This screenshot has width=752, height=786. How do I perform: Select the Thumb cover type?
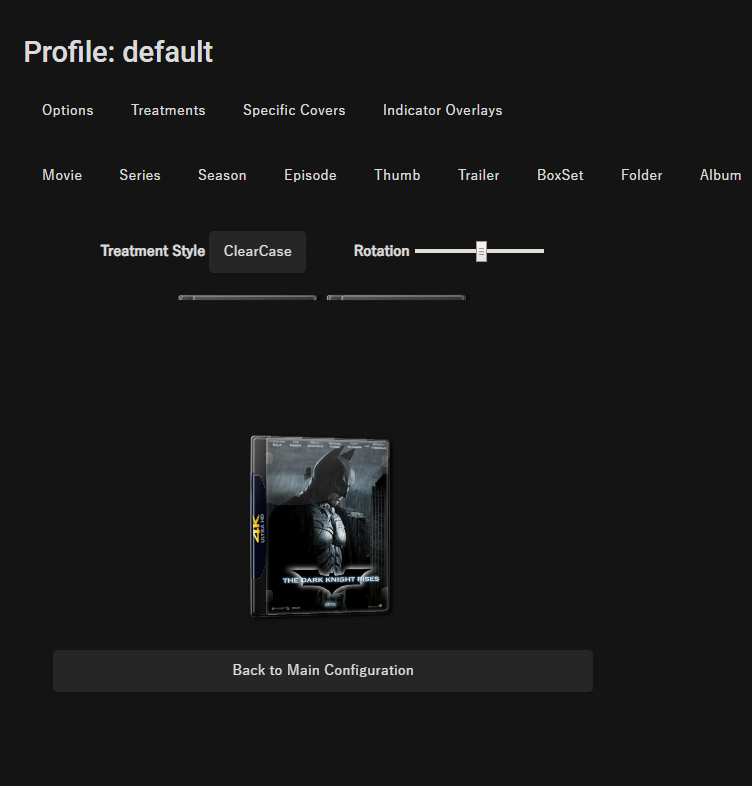click(x=397, y=175)
